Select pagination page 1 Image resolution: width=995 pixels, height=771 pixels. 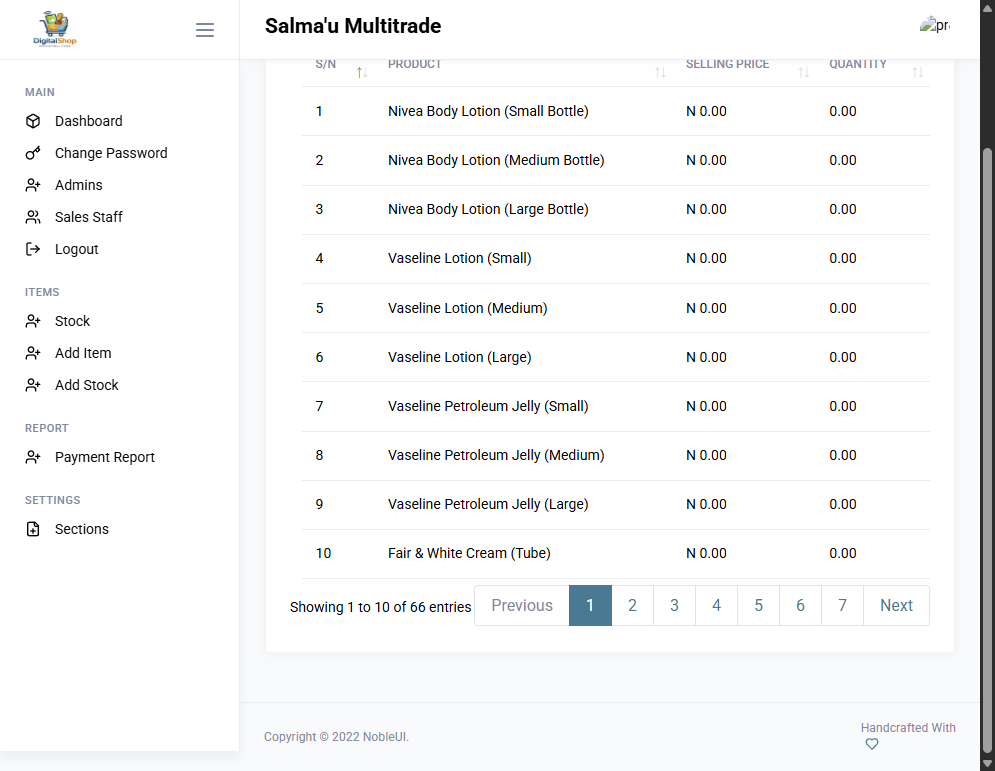pos(590,605)
